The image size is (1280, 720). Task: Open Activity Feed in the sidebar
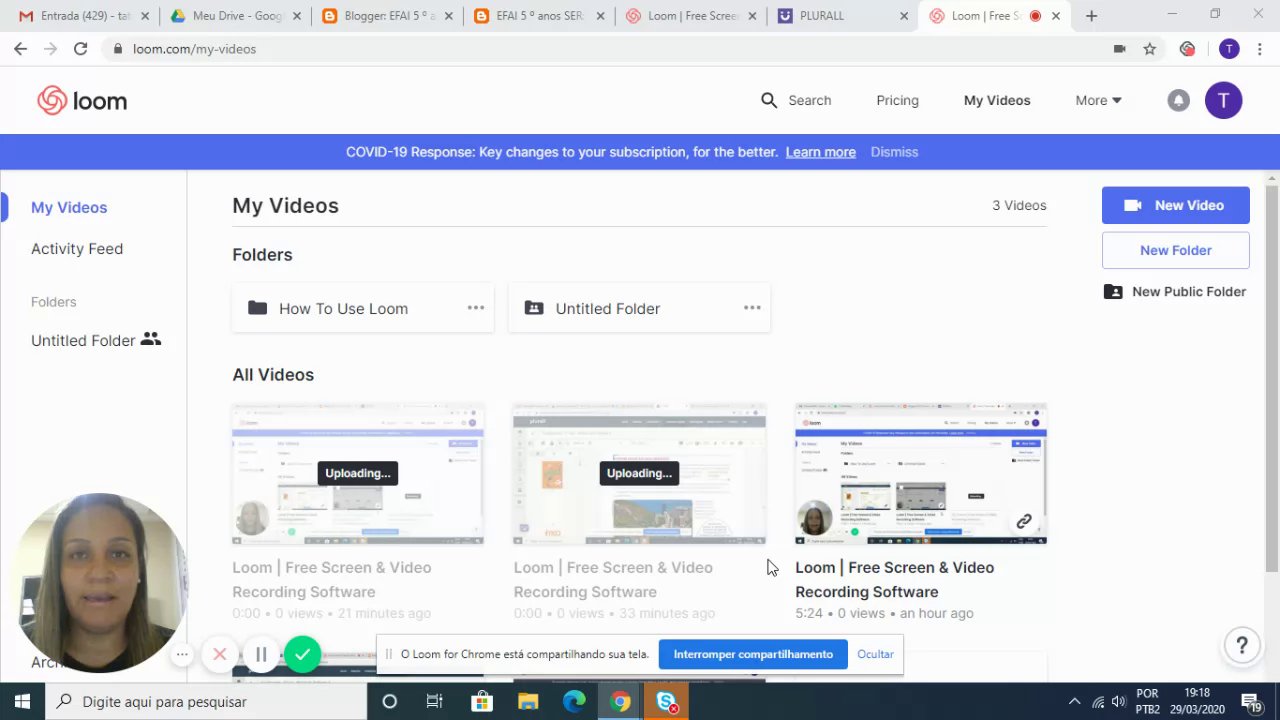(77, 248)
